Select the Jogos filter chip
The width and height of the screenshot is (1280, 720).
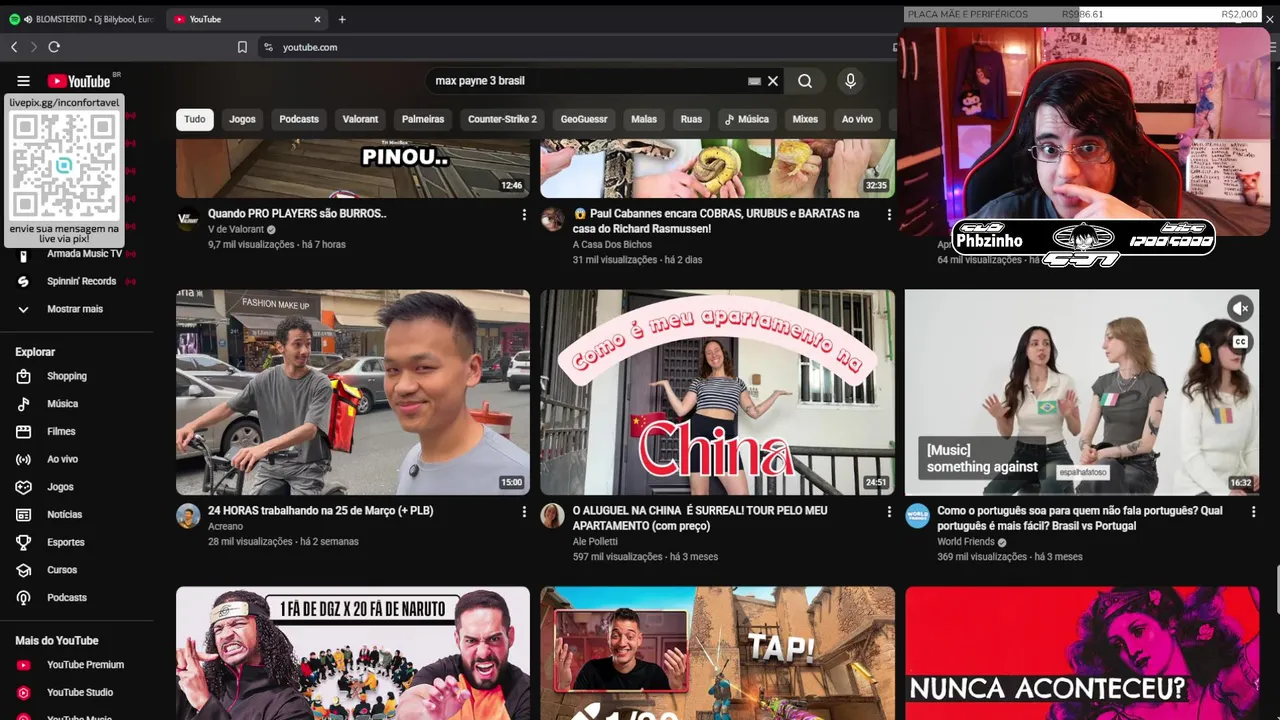click(x=242, y=119)
